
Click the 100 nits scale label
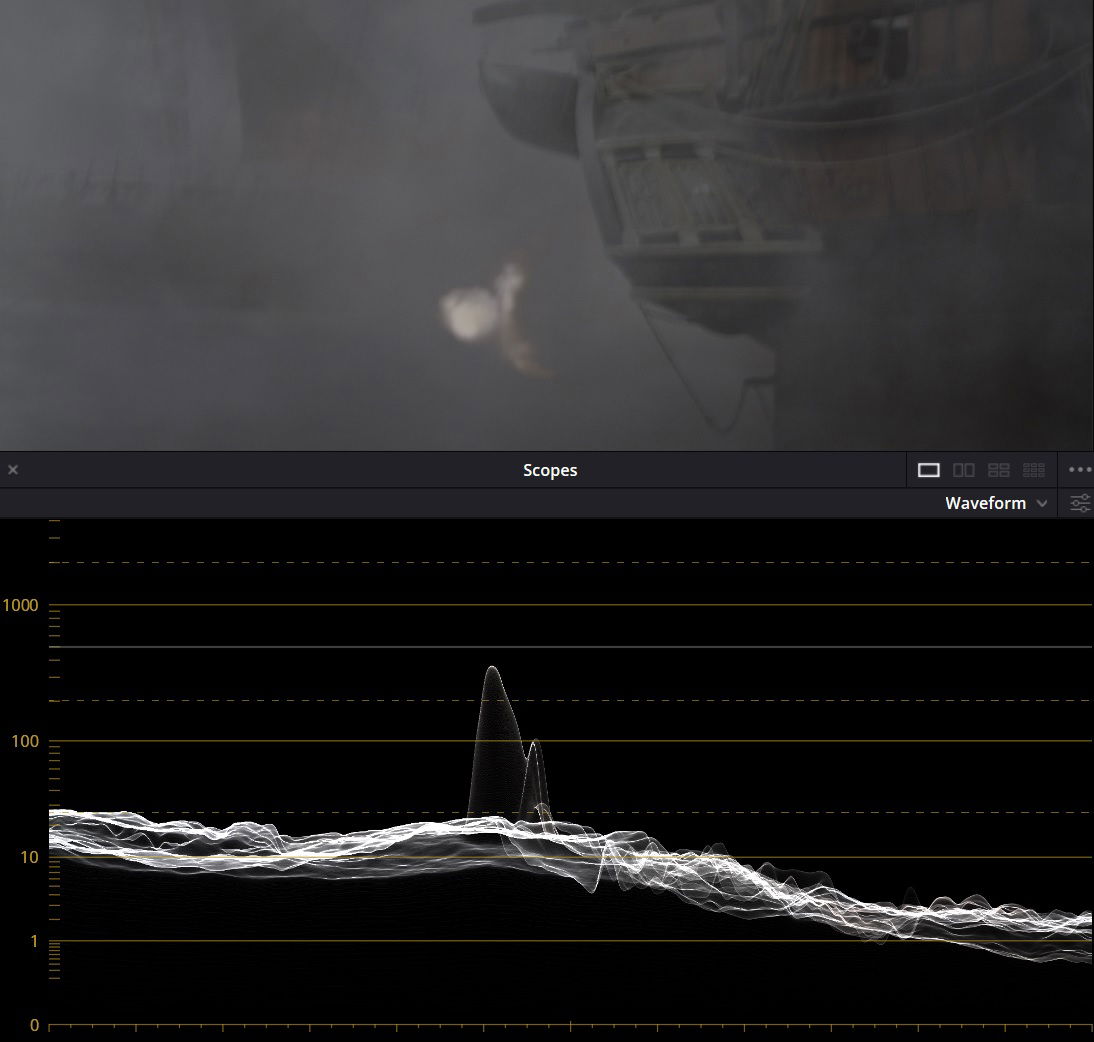[25, 741]
